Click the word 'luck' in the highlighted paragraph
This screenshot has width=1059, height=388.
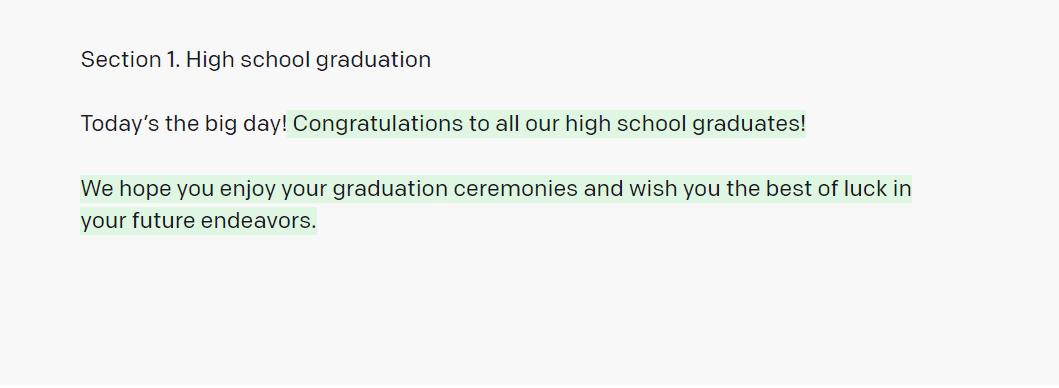[x=866, y=189]
